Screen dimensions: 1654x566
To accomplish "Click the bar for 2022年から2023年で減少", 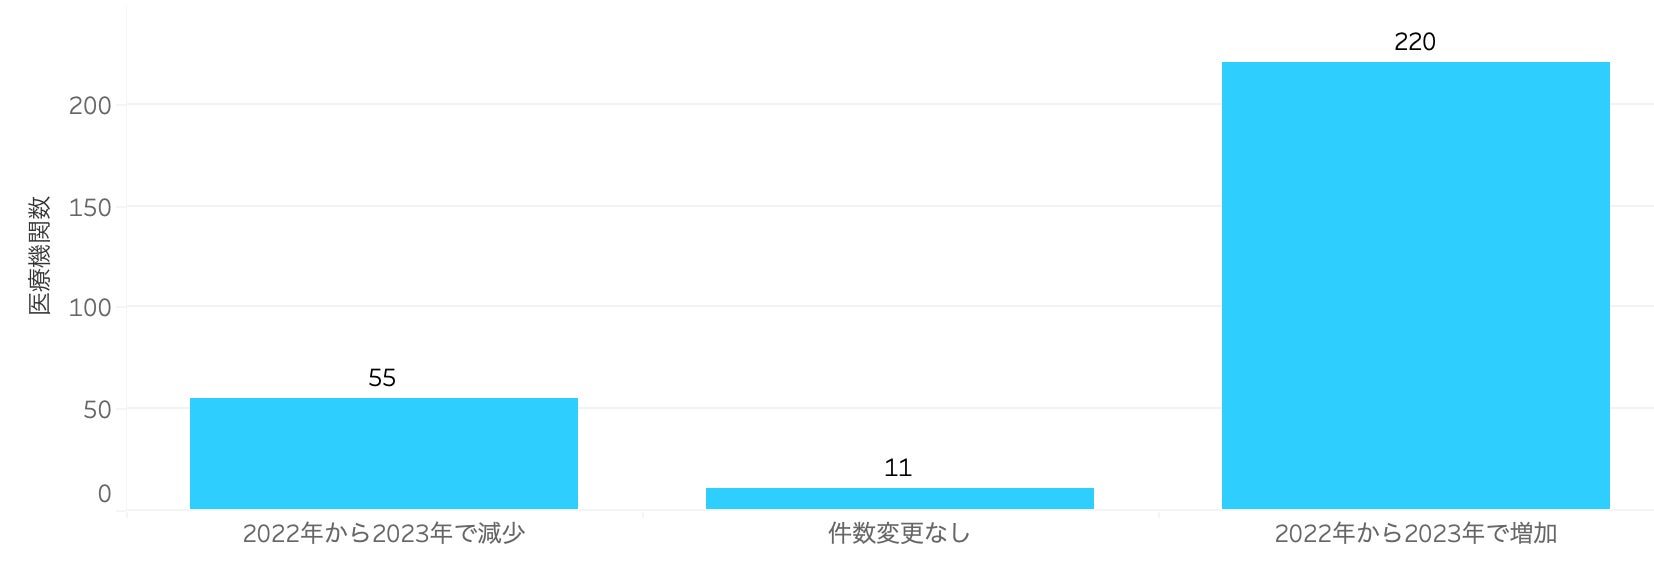I will coord(383,454).
